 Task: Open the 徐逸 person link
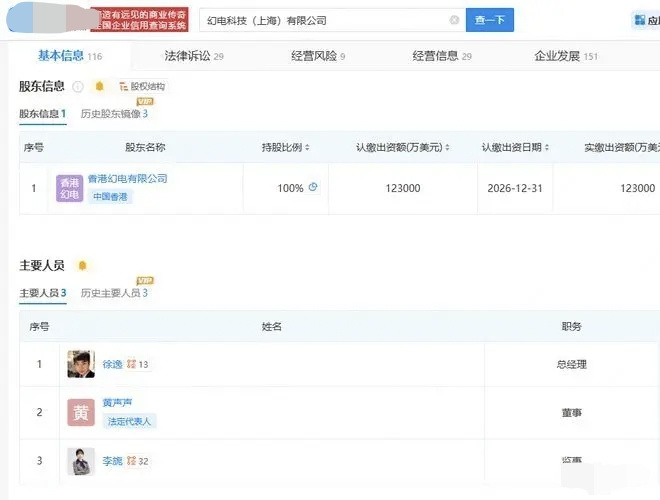pos(112,364)
